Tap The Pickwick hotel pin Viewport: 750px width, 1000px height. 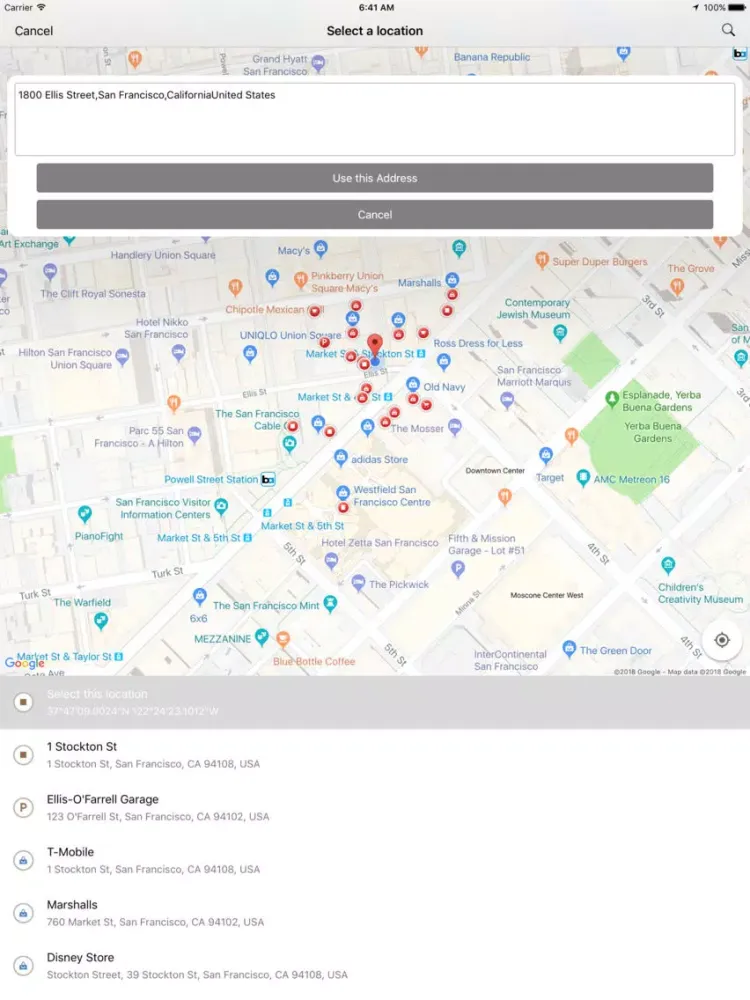358,582
